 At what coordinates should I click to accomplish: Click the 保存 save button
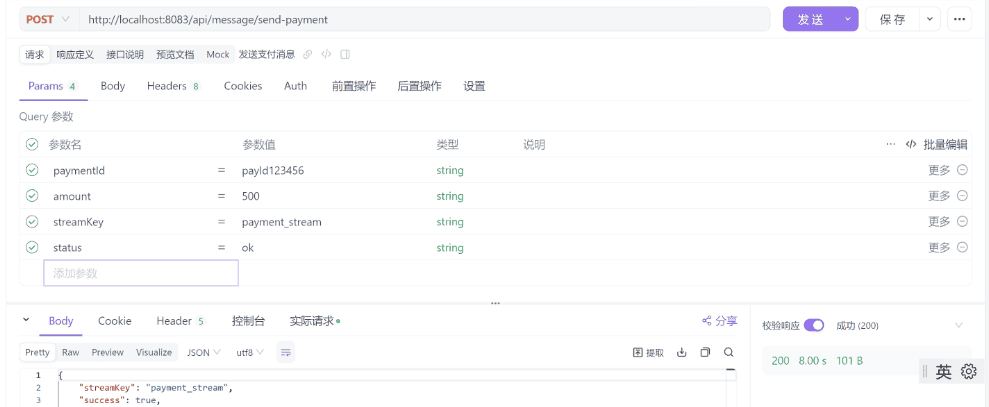click(x=892, y=20)
